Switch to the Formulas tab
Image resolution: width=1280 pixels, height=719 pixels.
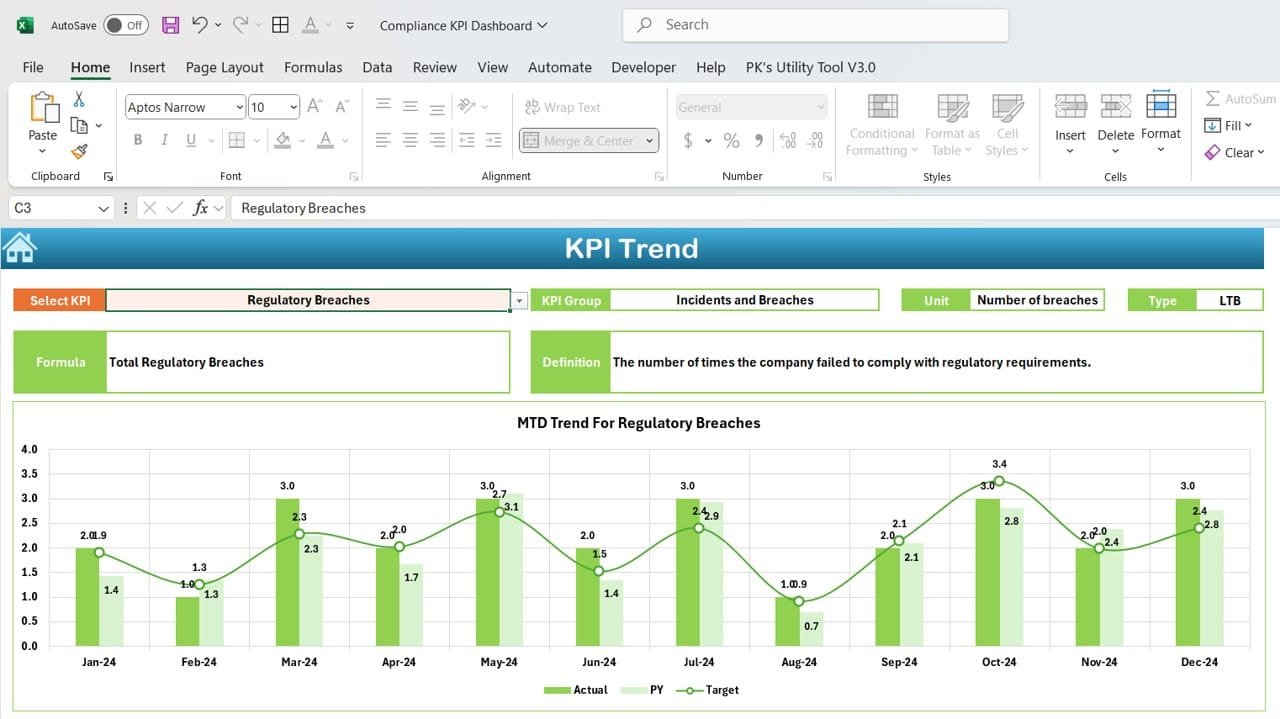(313, 67)
